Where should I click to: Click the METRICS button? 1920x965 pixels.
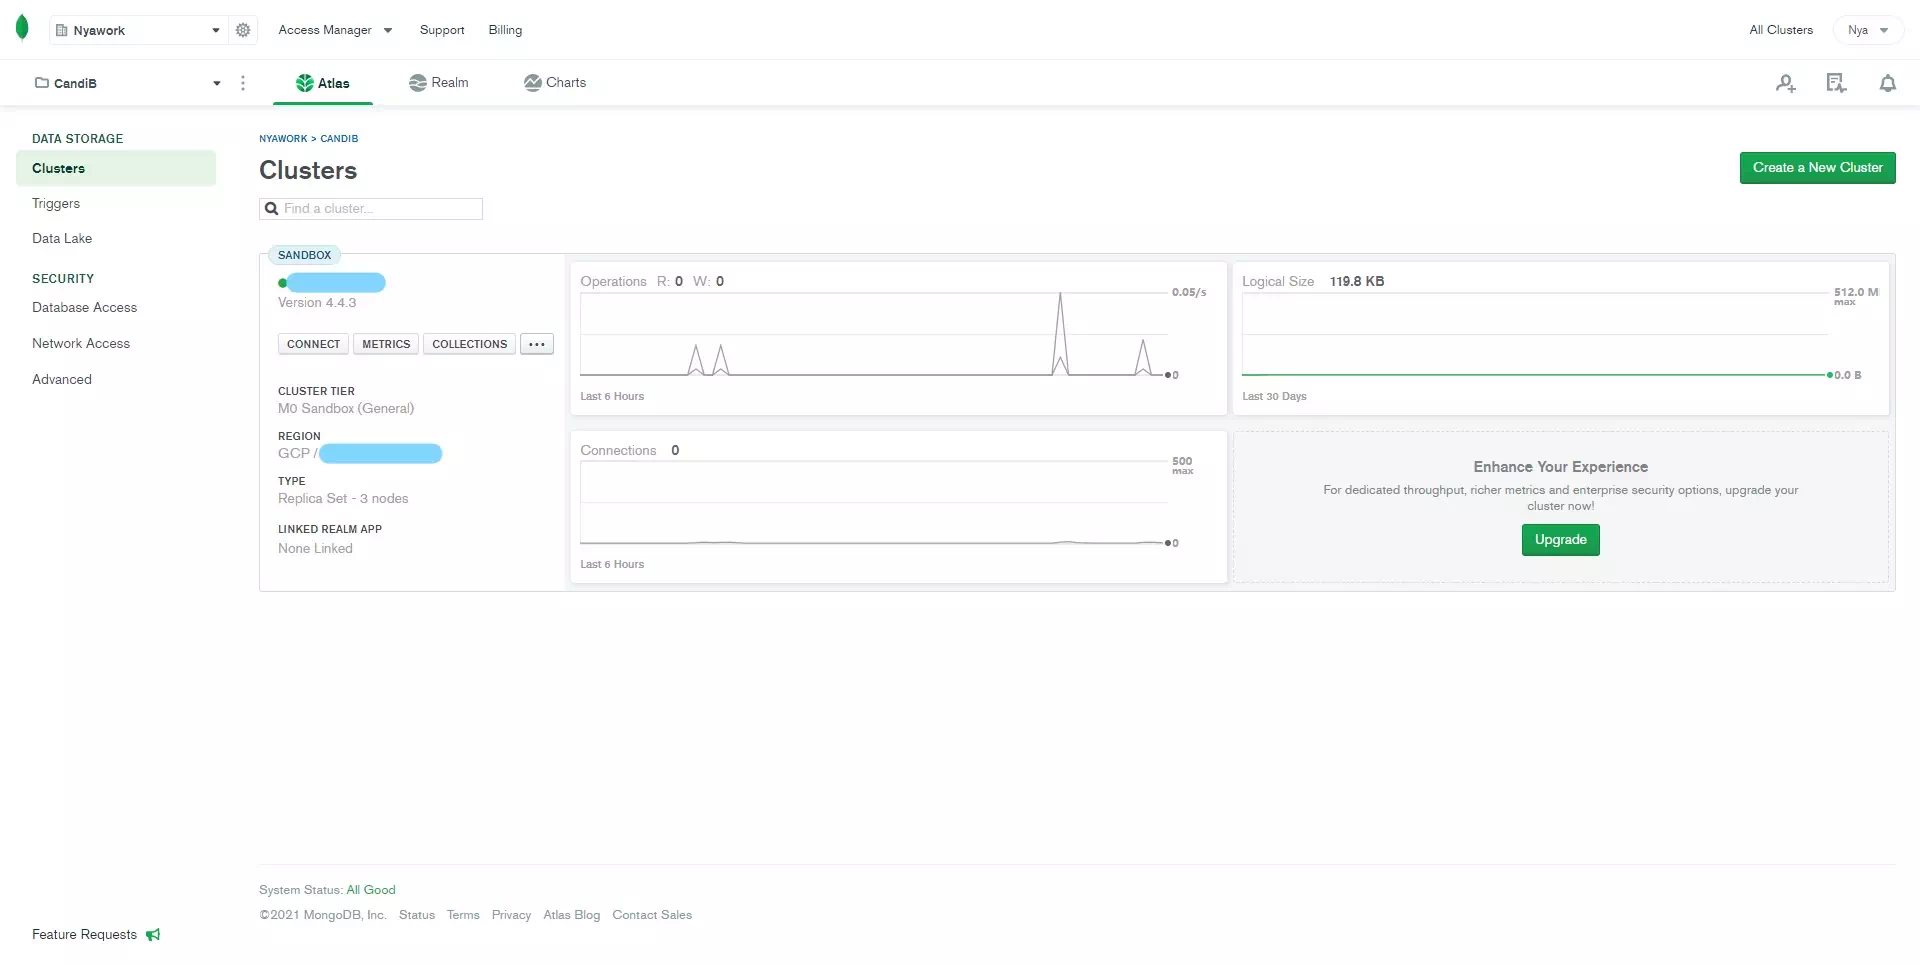[x=386, y=344]
